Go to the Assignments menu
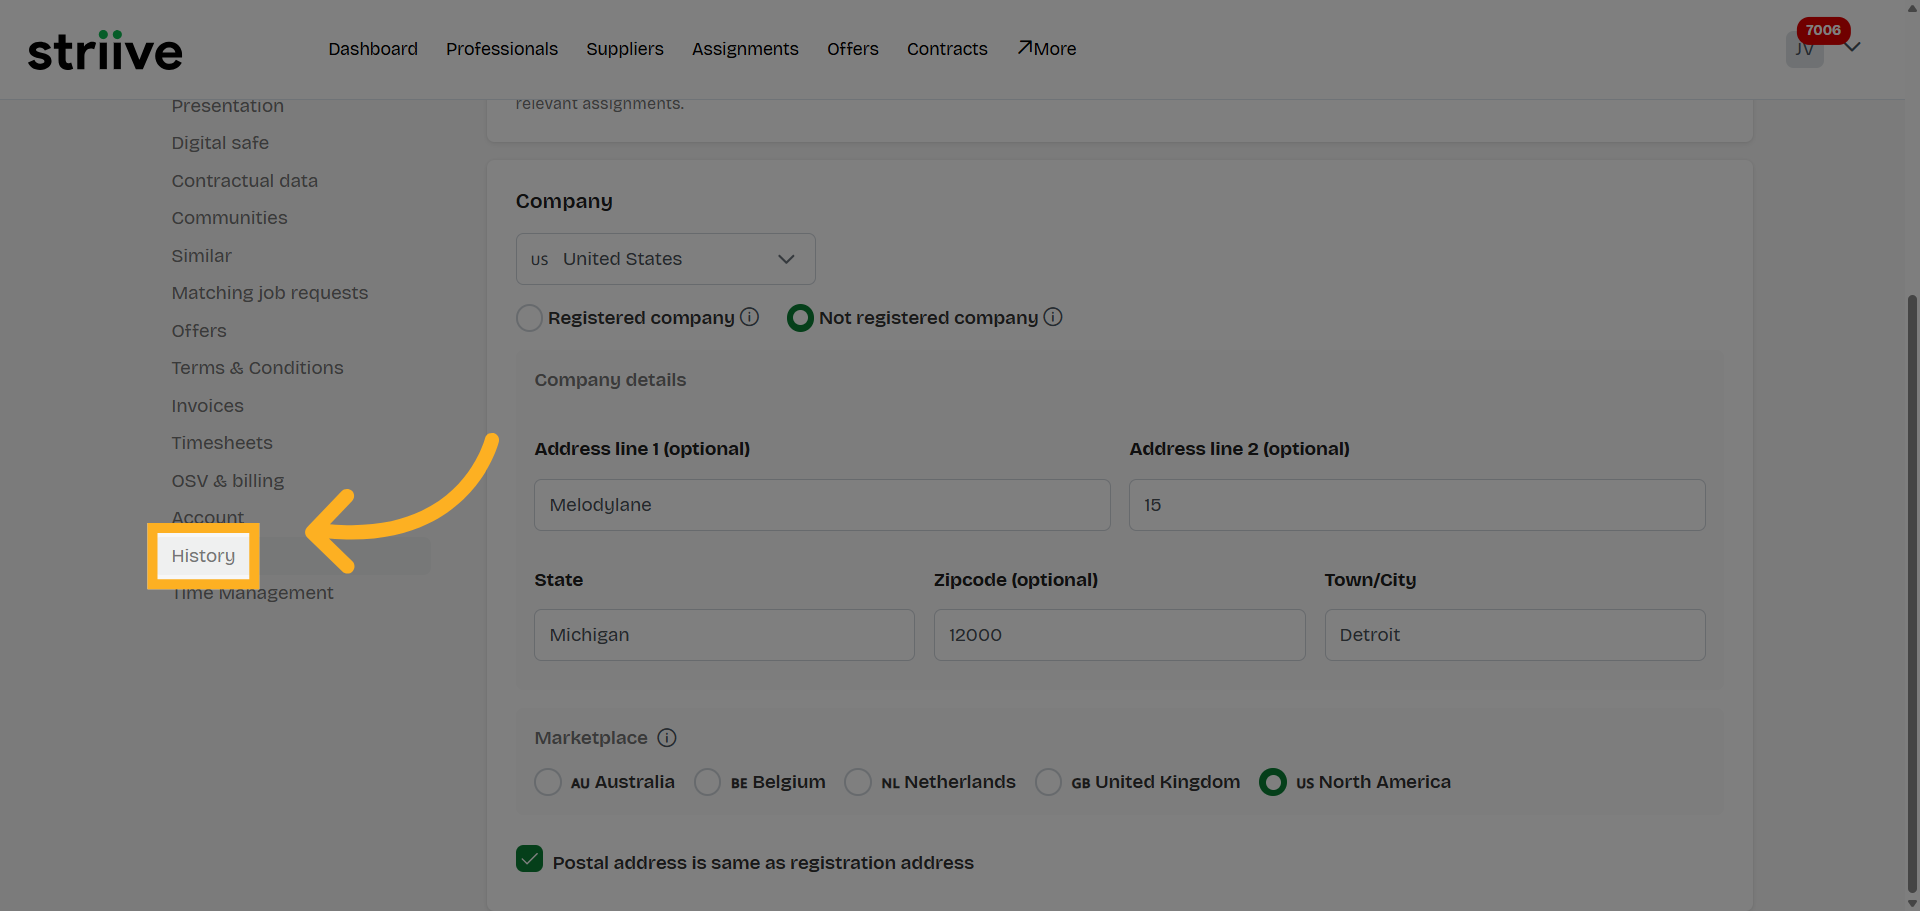The width and height of the screenshot is (1920, 911). click(745, 49)
